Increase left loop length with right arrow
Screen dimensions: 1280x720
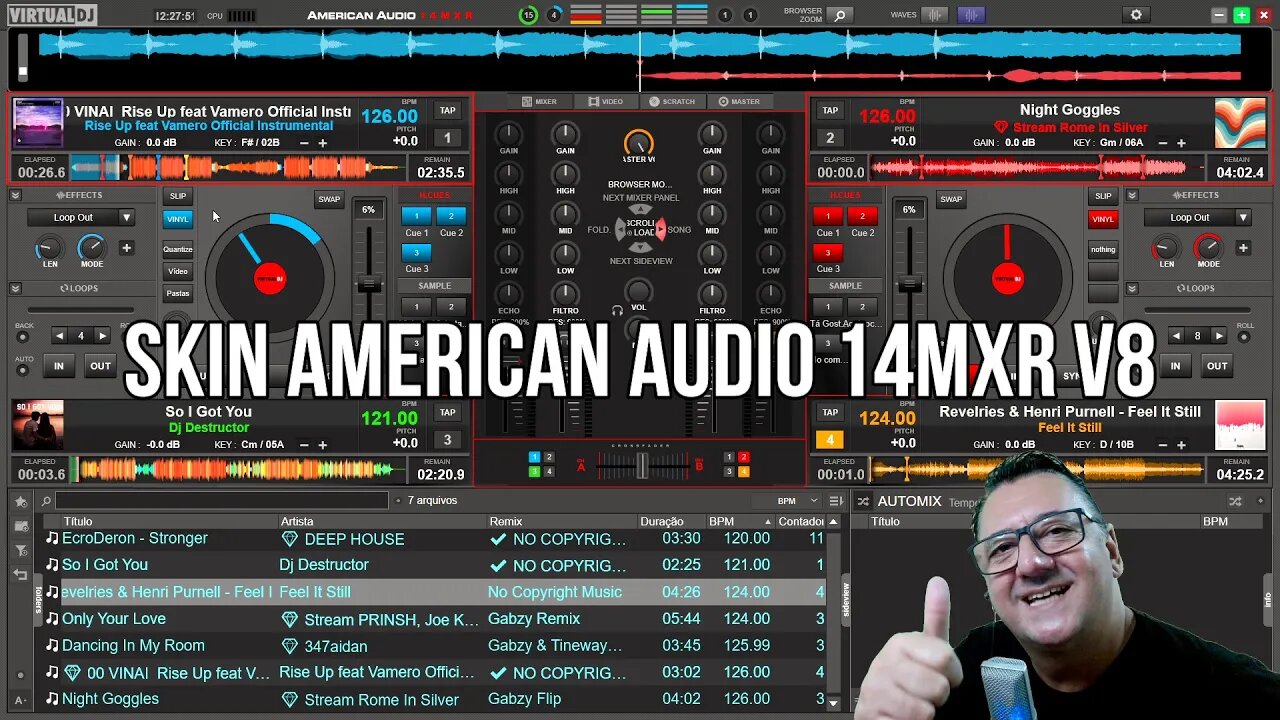[x=102, y=336]
